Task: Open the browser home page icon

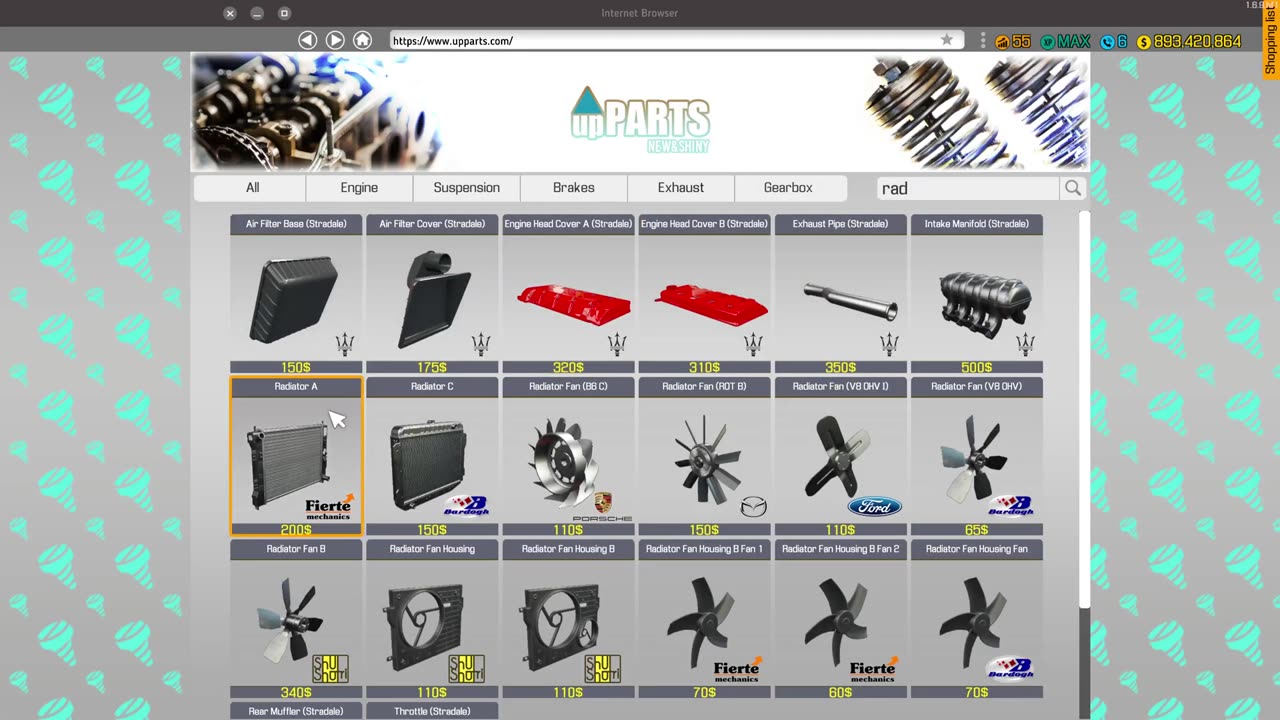Action: coord(363,40)
